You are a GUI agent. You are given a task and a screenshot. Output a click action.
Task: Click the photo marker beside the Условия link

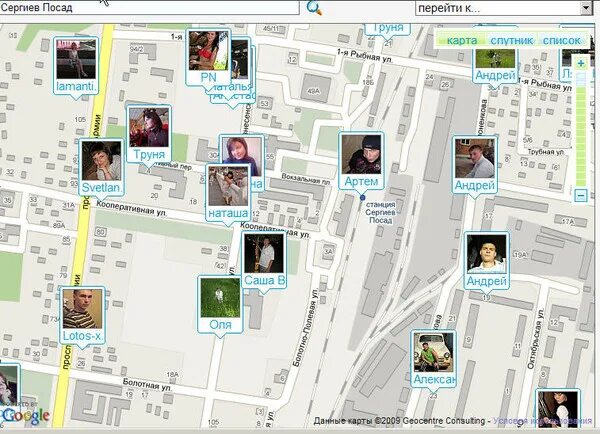[x=558, y=408]
